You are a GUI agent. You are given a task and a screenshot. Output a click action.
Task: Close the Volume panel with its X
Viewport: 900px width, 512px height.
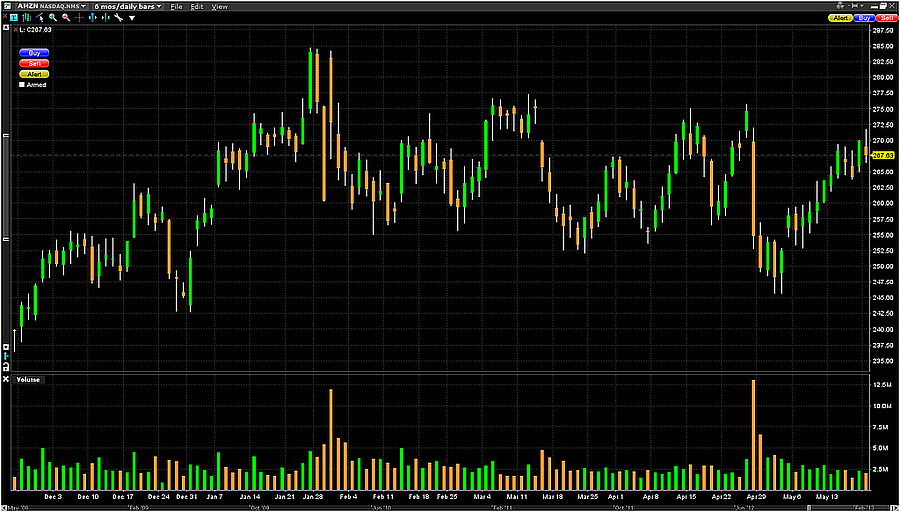pos(7,380)
